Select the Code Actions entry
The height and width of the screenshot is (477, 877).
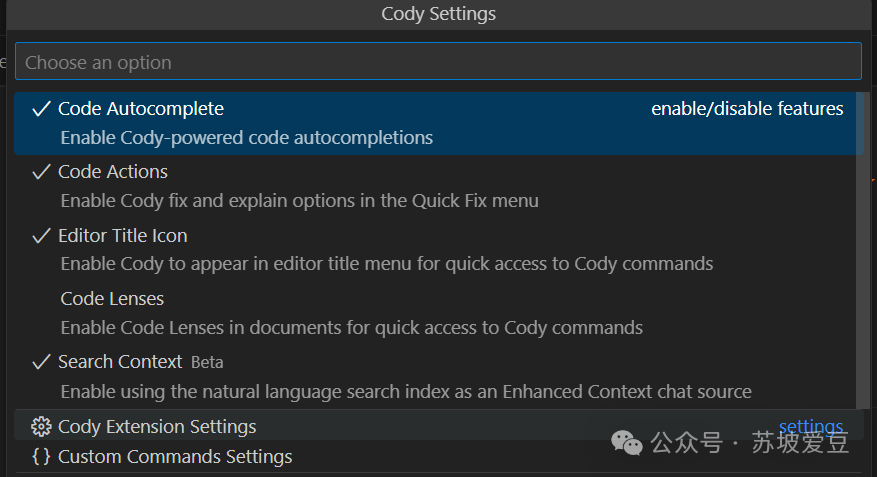coord(113,172)
